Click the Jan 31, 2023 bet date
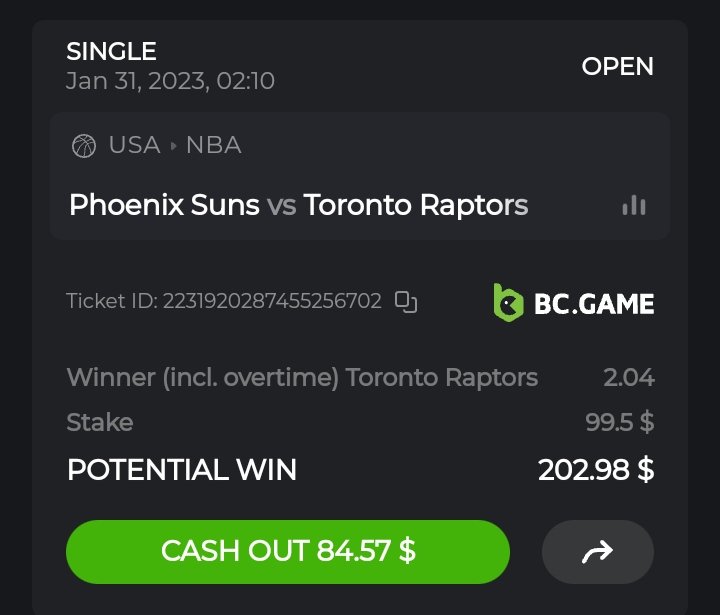The image size is (720, 615). coord(170,81)
